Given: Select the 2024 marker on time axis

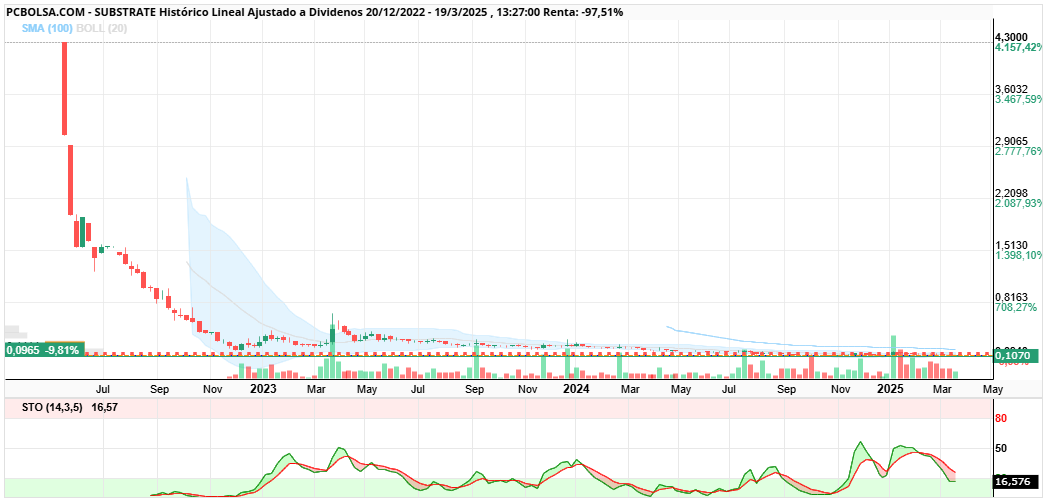Looking at the screenshot, I should 576,389.
